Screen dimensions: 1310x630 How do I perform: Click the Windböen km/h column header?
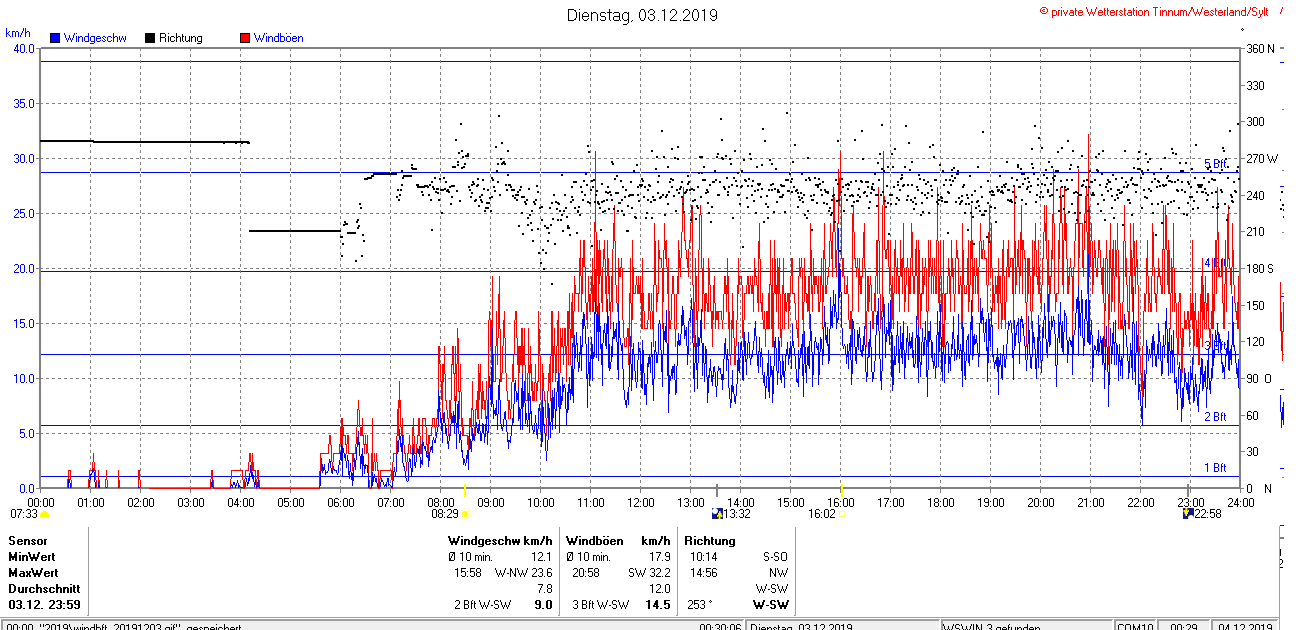pos(618,541)
